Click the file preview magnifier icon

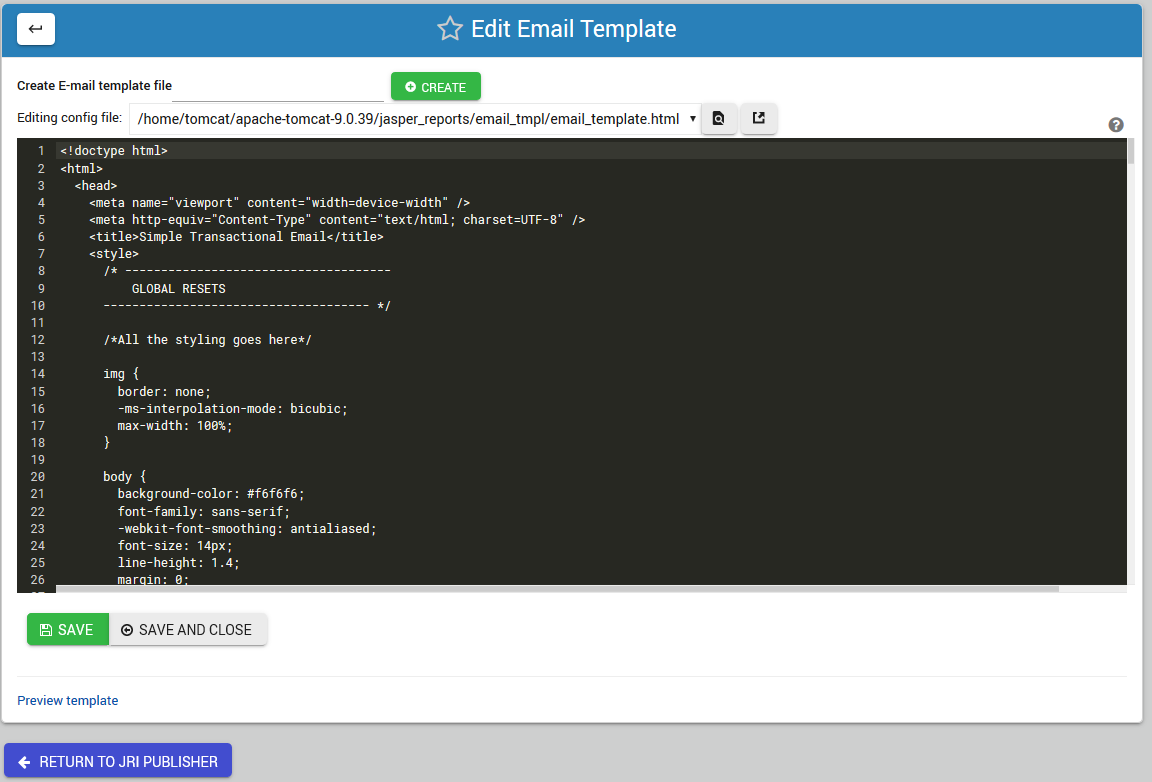719,118
